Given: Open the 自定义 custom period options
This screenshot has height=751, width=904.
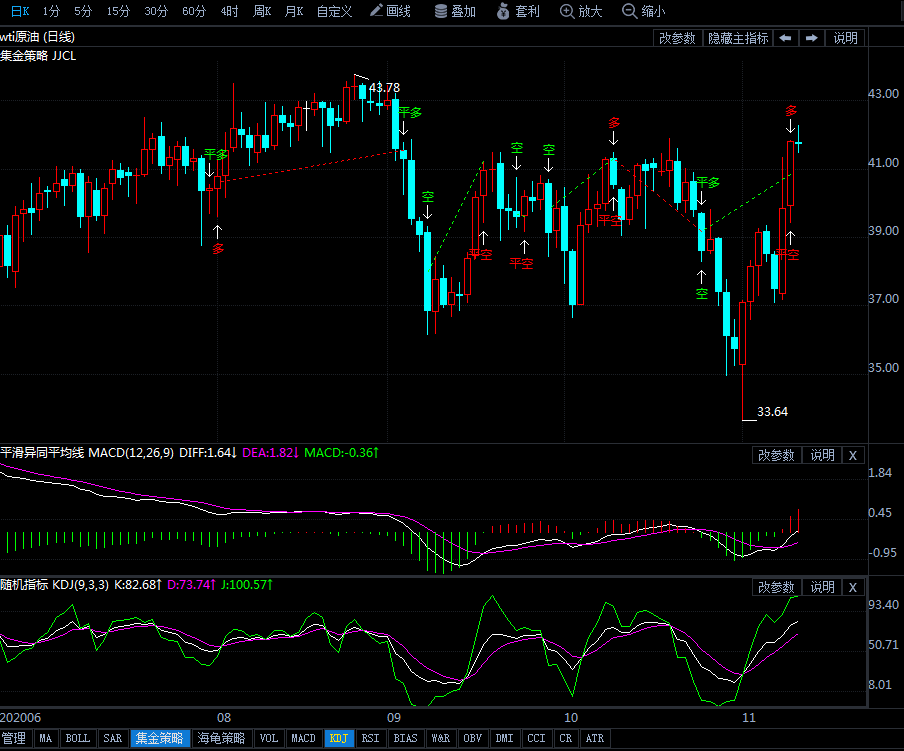Looking at the screenshot, I should point(334,11).
